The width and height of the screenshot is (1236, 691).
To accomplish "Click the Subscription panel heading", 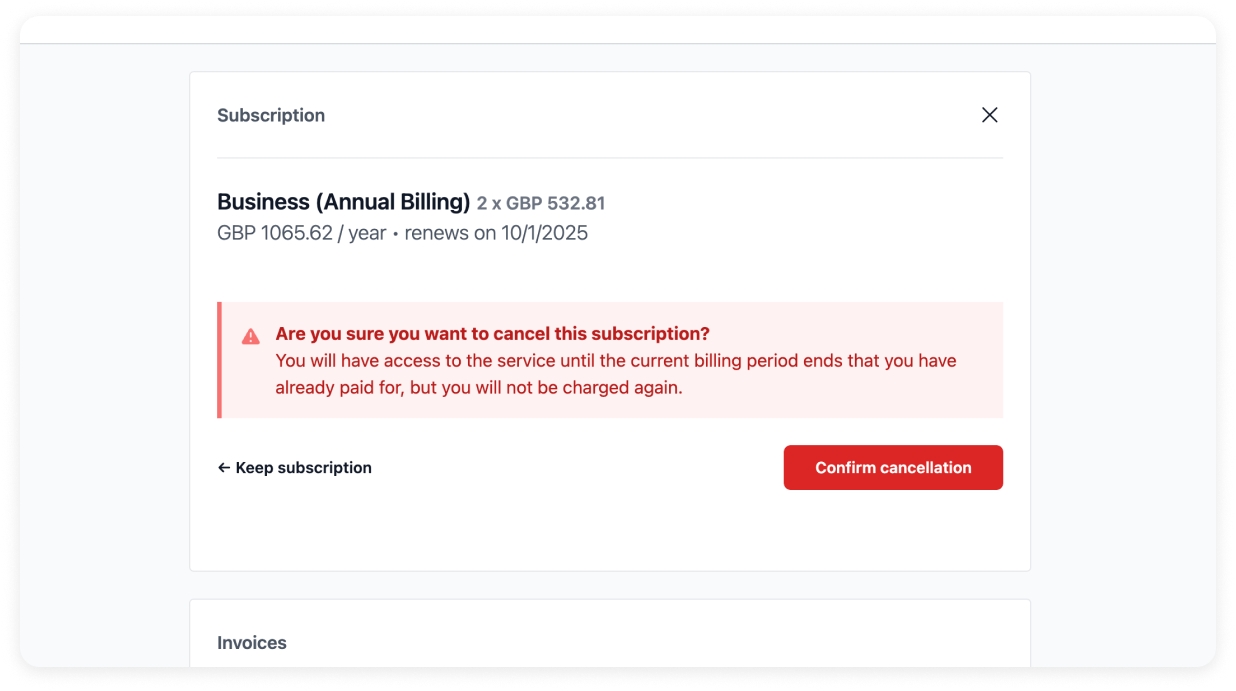I will [271, 116].
